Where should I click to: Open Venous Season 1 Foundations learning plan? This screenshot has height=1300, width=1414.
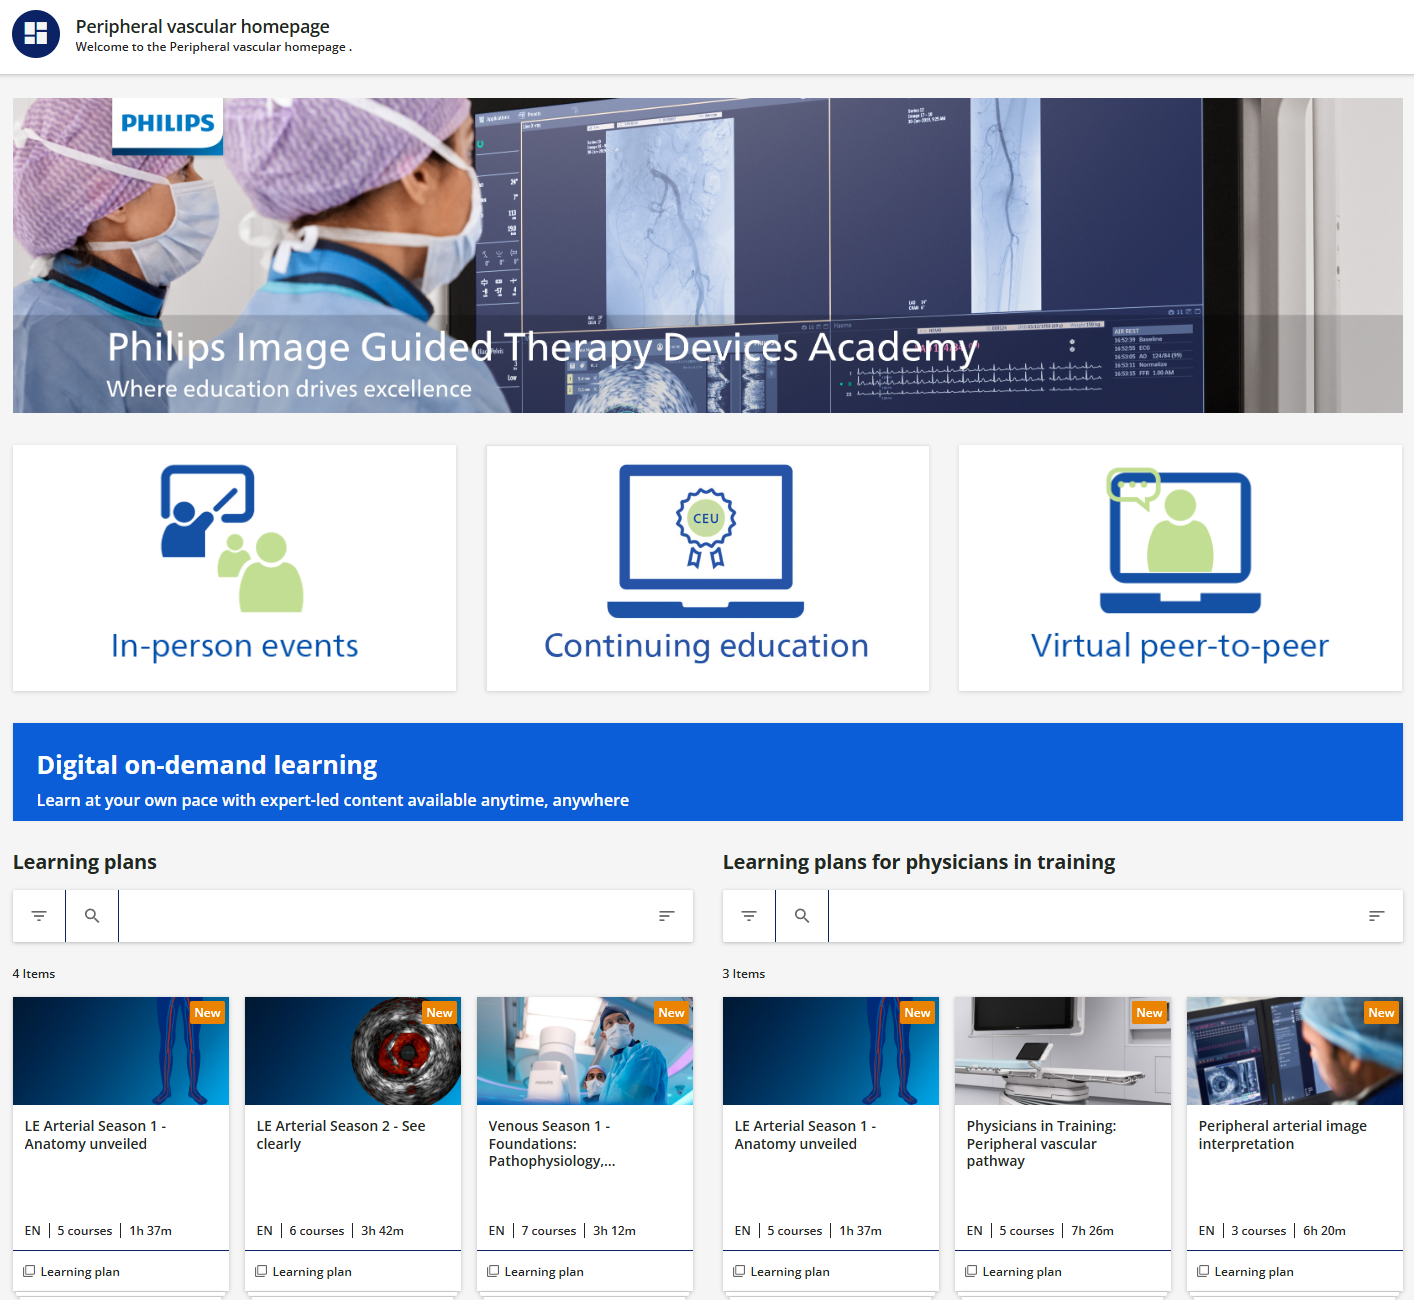552,1143
